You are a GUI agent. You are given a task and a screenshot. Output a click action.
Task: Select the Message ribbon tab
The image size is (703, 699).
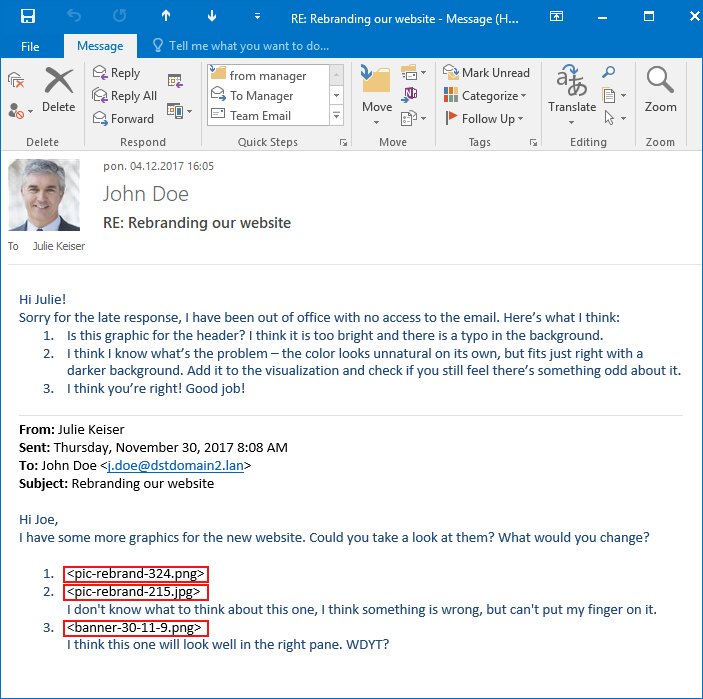100,46
